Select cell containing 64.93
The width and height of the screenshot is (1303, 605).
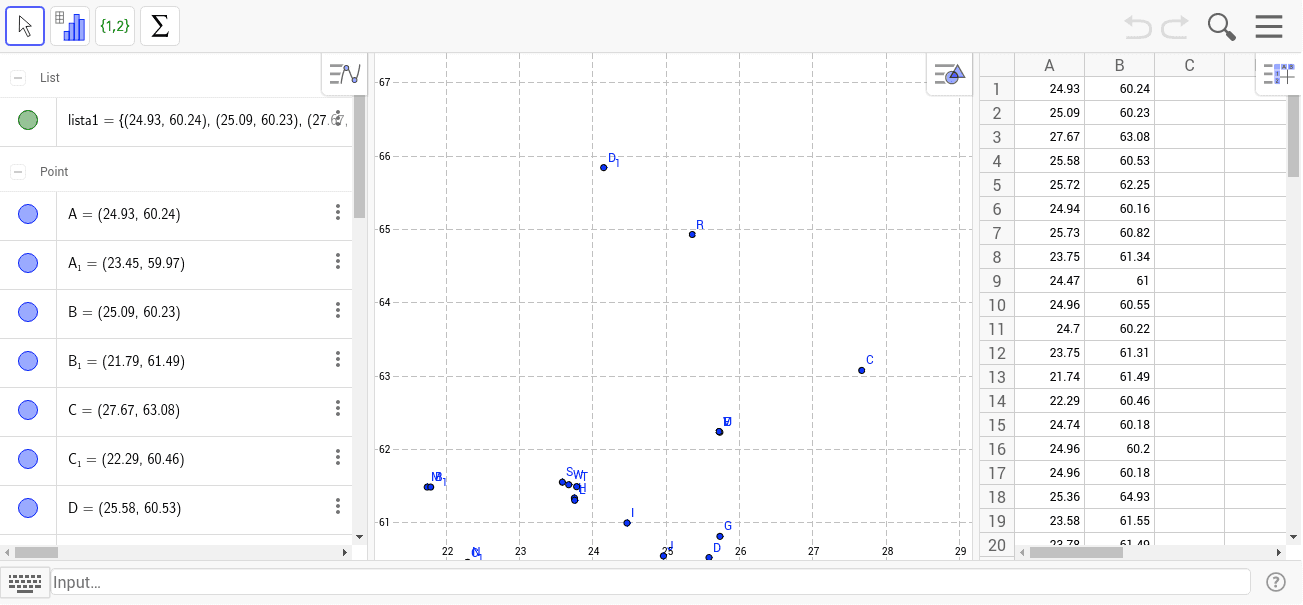[1119, 497]
